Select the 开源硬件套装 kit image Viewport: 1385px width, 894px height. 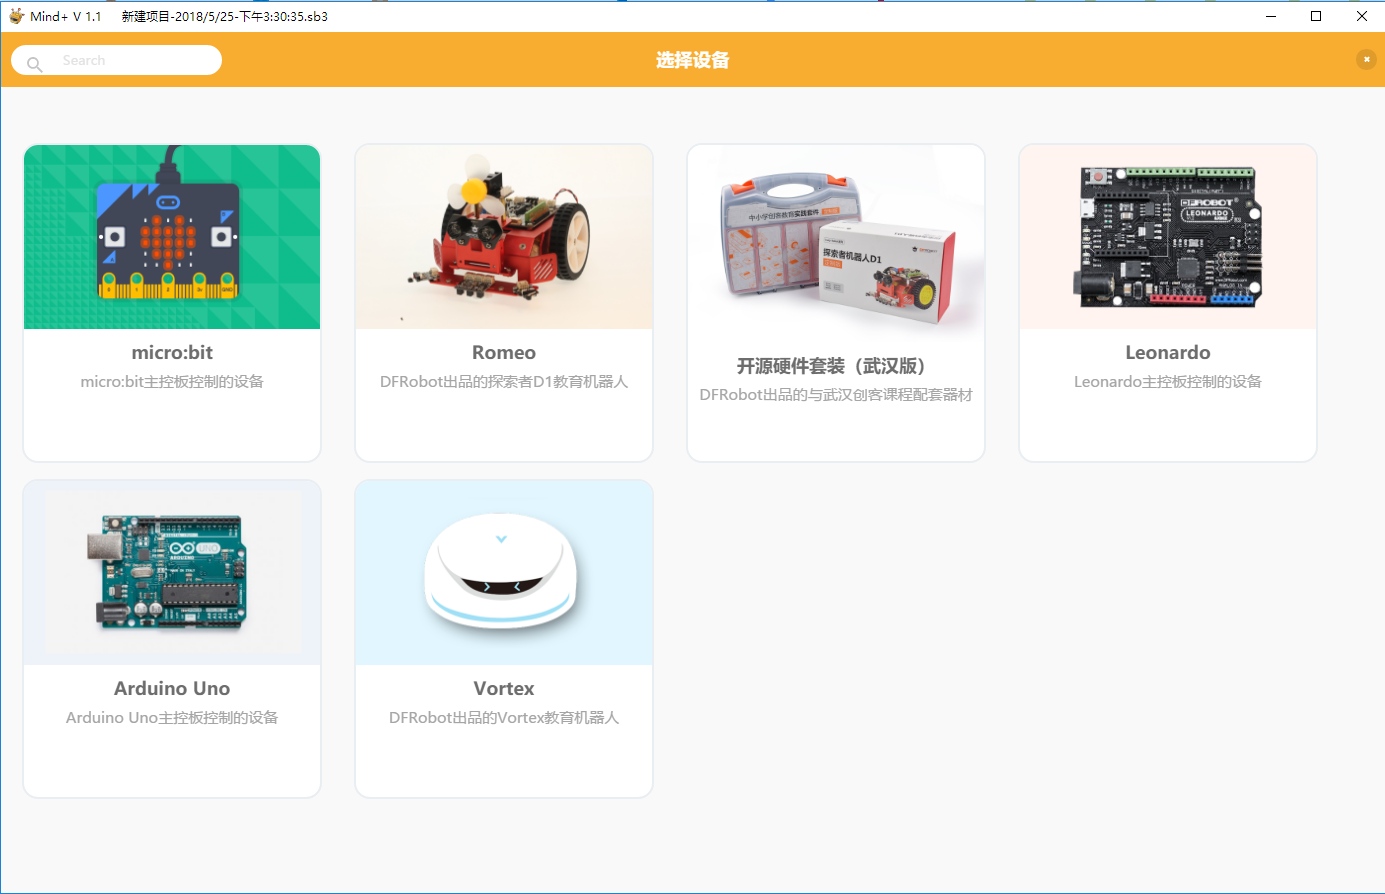836,243
